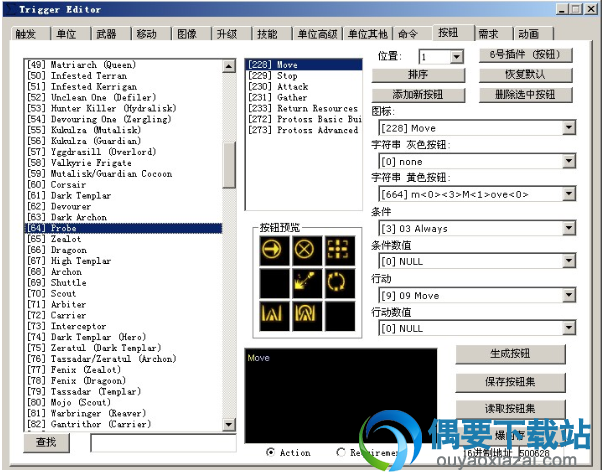This screenshot has width=602, height=472.
Task: Switch to the 升级 tab
Action: [231, 34]
